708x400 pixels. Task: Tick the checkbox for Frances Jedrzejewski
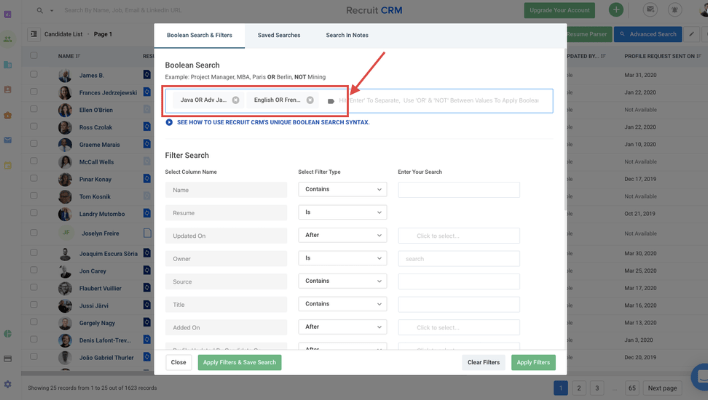coord(34,92)
